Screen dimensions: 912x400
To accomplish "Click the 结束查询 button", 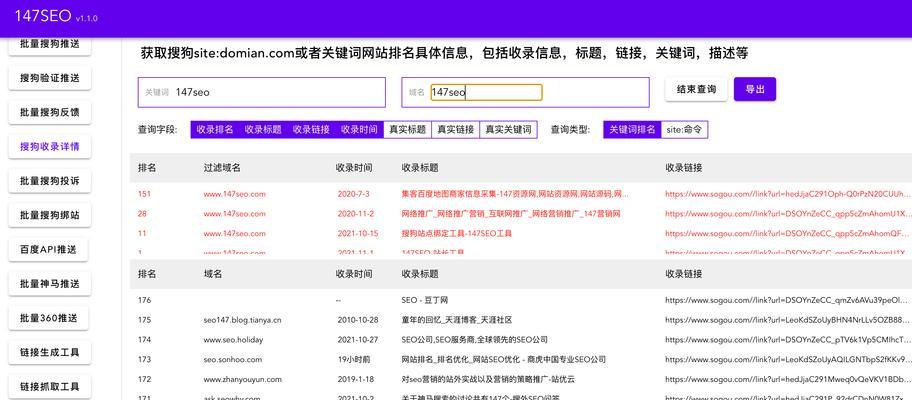I will (696, 90).
